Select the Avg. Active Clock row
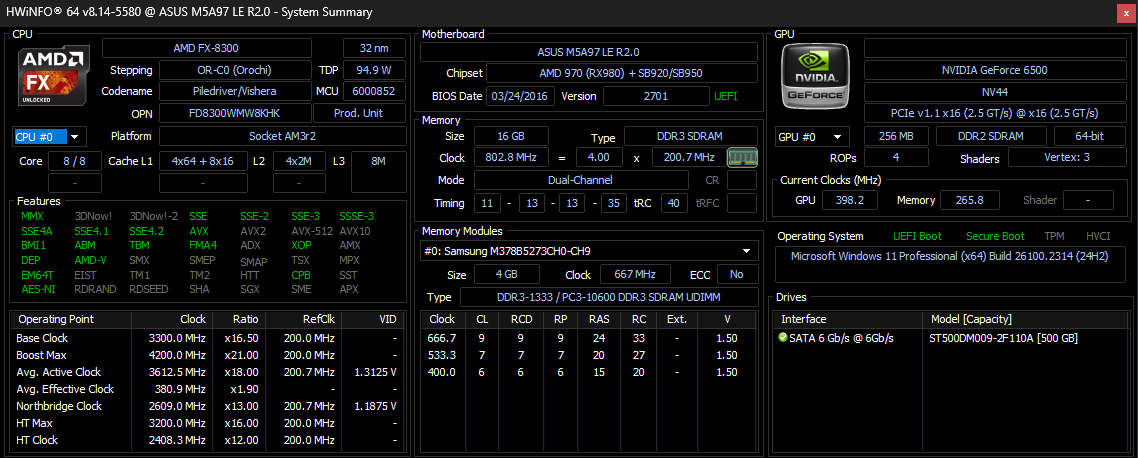Viewport: 1138px width, 458px height. click(x=208, y=372)
